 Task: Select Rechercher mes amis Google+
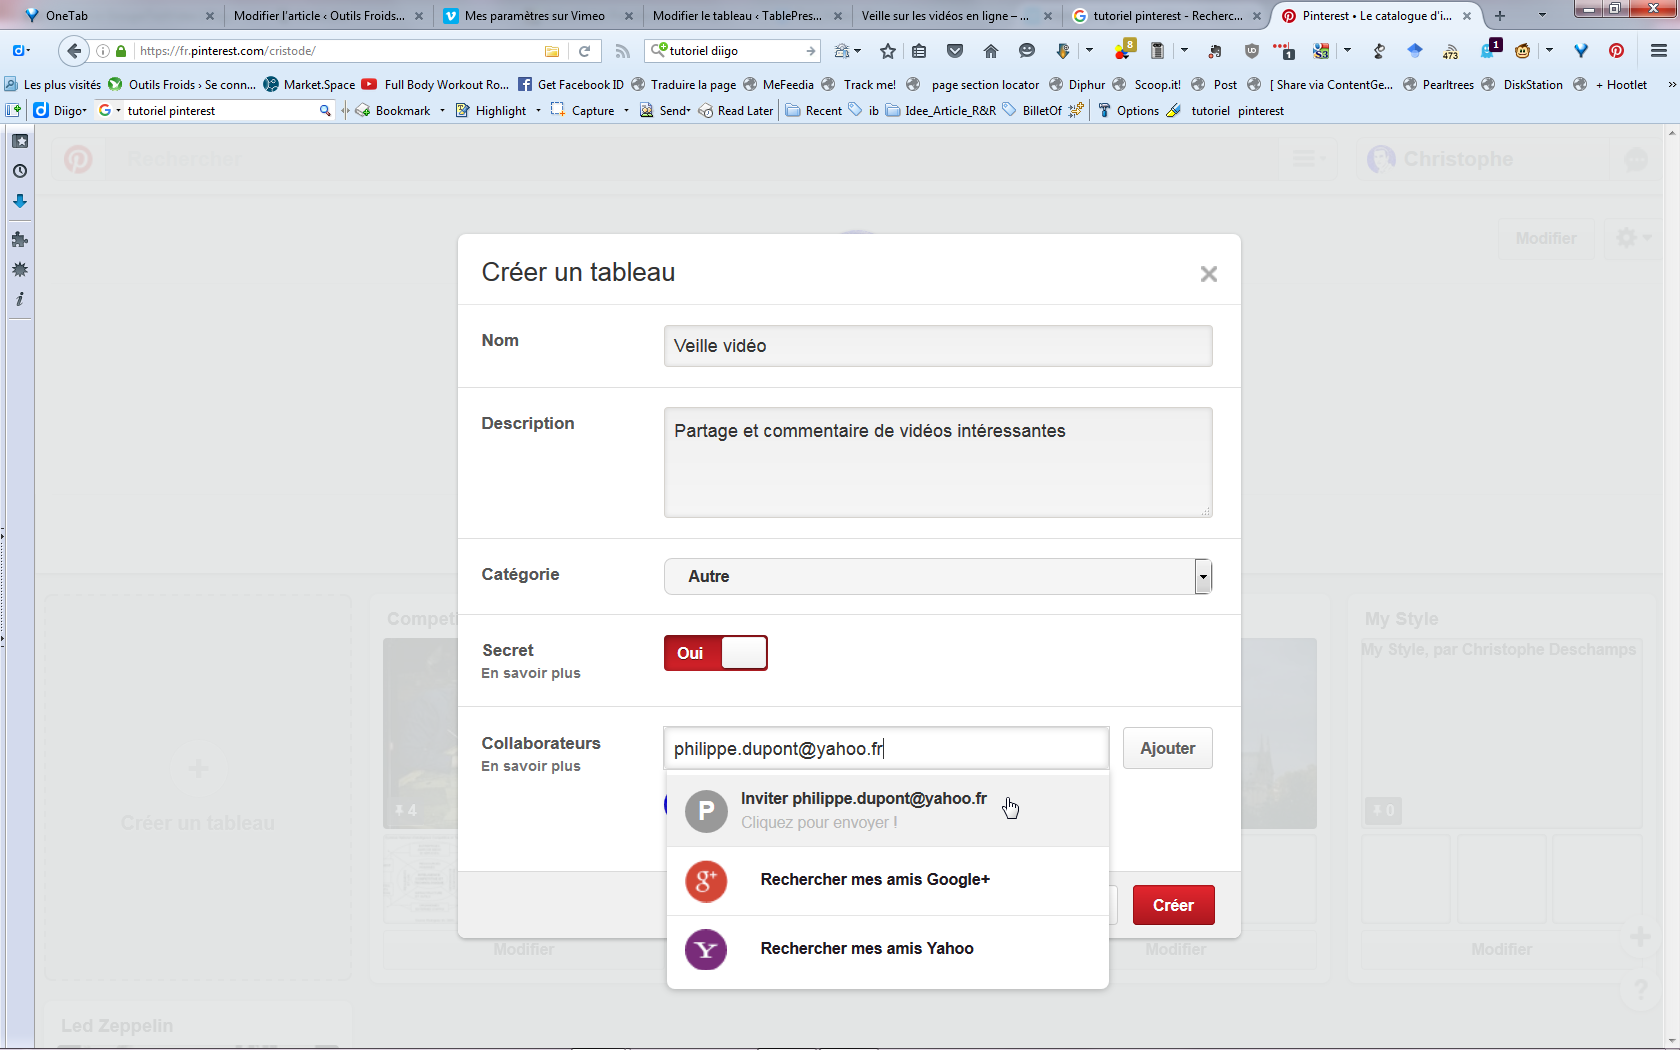888,880
